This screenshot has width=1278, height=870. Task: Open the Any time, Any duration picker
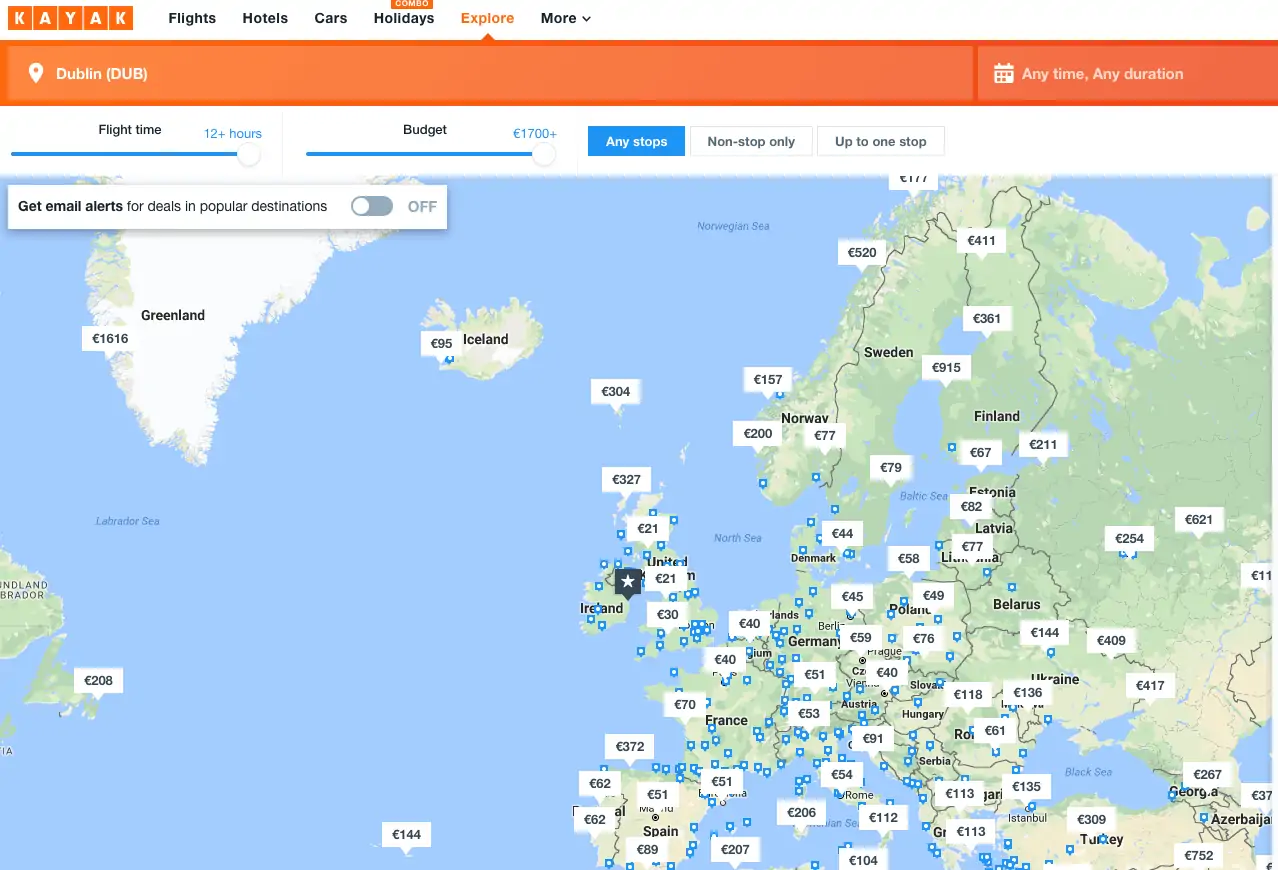(x=1102, y=74)
